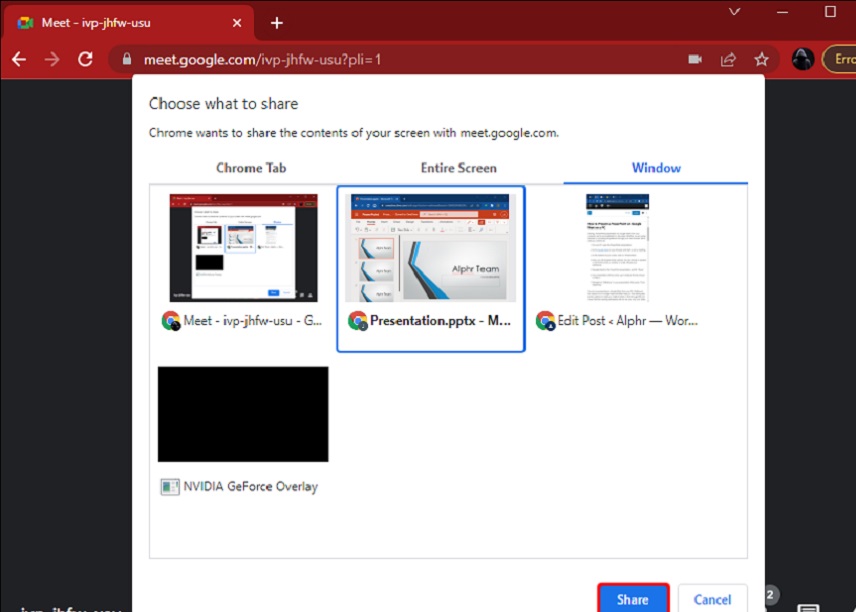Open the tab search chevron

[734, 11]
